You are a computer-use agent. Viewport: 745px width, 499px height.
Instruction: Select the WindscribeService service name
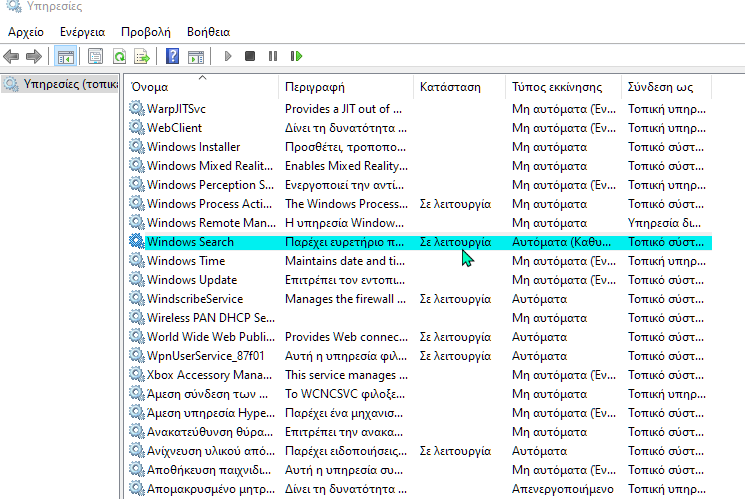(x=195, y=299)
